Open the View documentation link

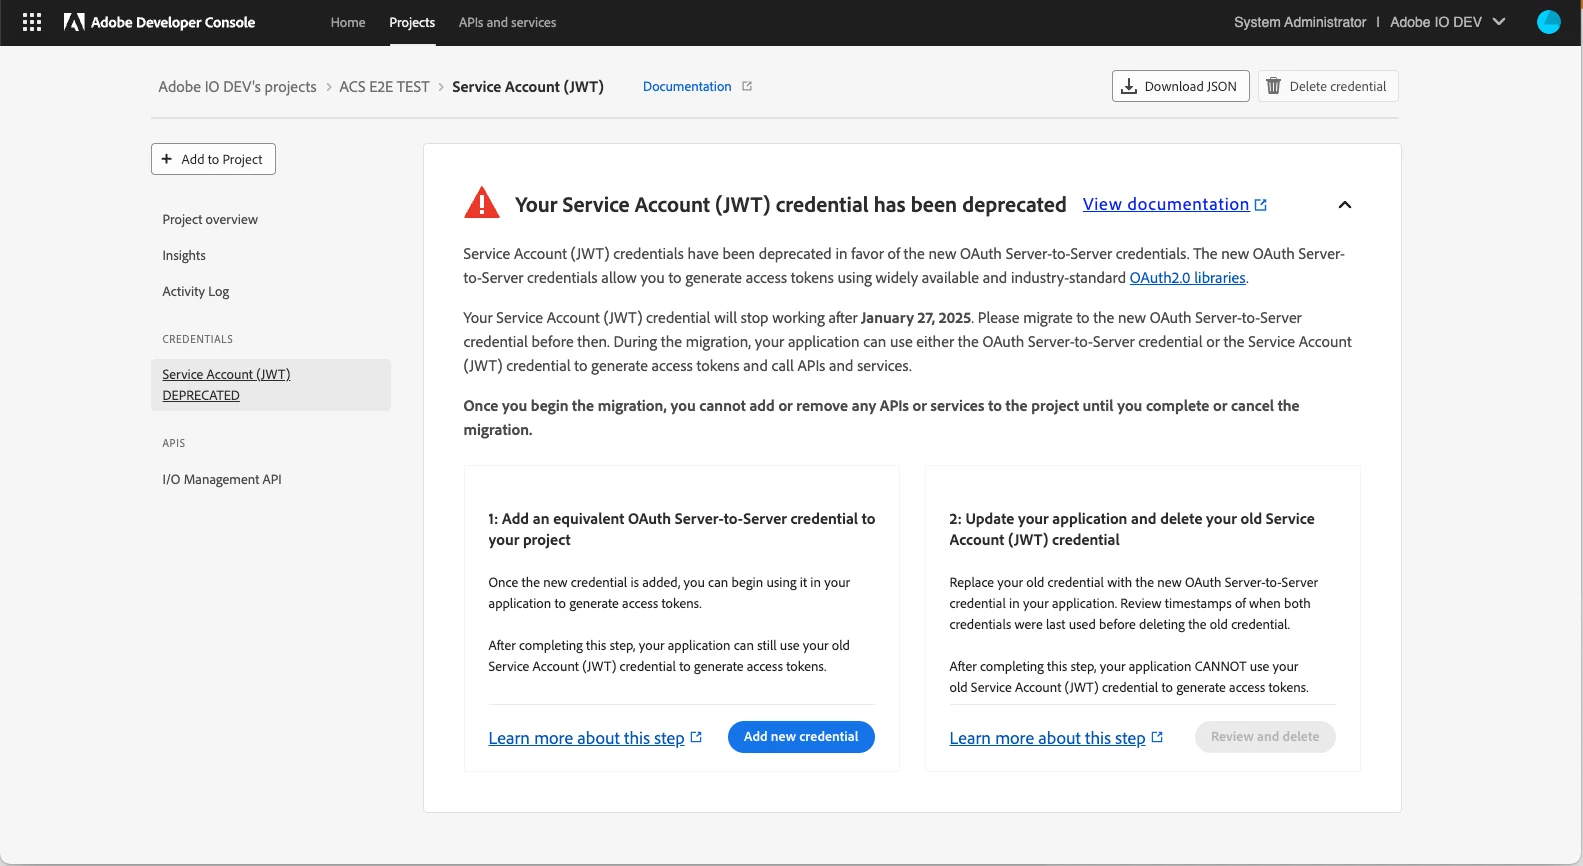coord(1166,204)
